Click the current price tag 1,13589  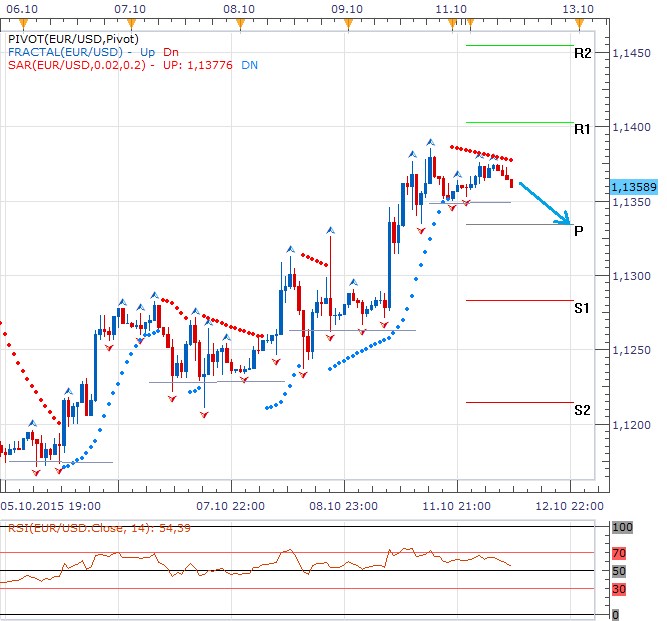pos(633,186)
